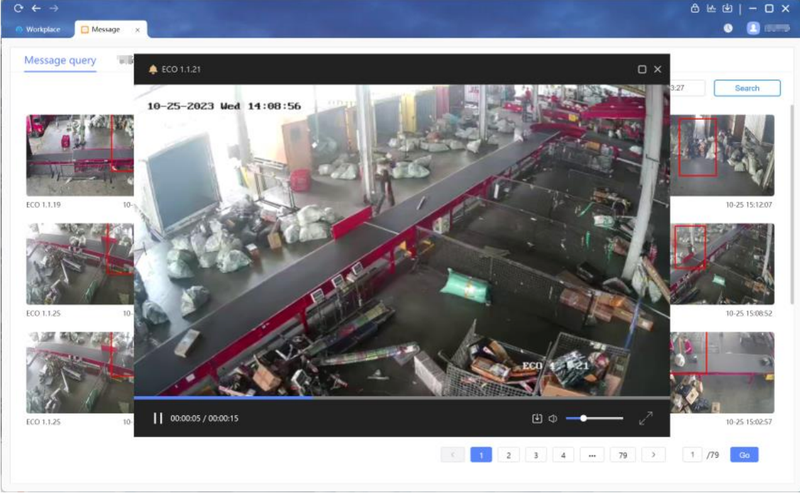Image resolution: width=800 pixels, height=493 pixels.
Task: Click the refresh icon in title bar
Action: click(x=18, y=8)
